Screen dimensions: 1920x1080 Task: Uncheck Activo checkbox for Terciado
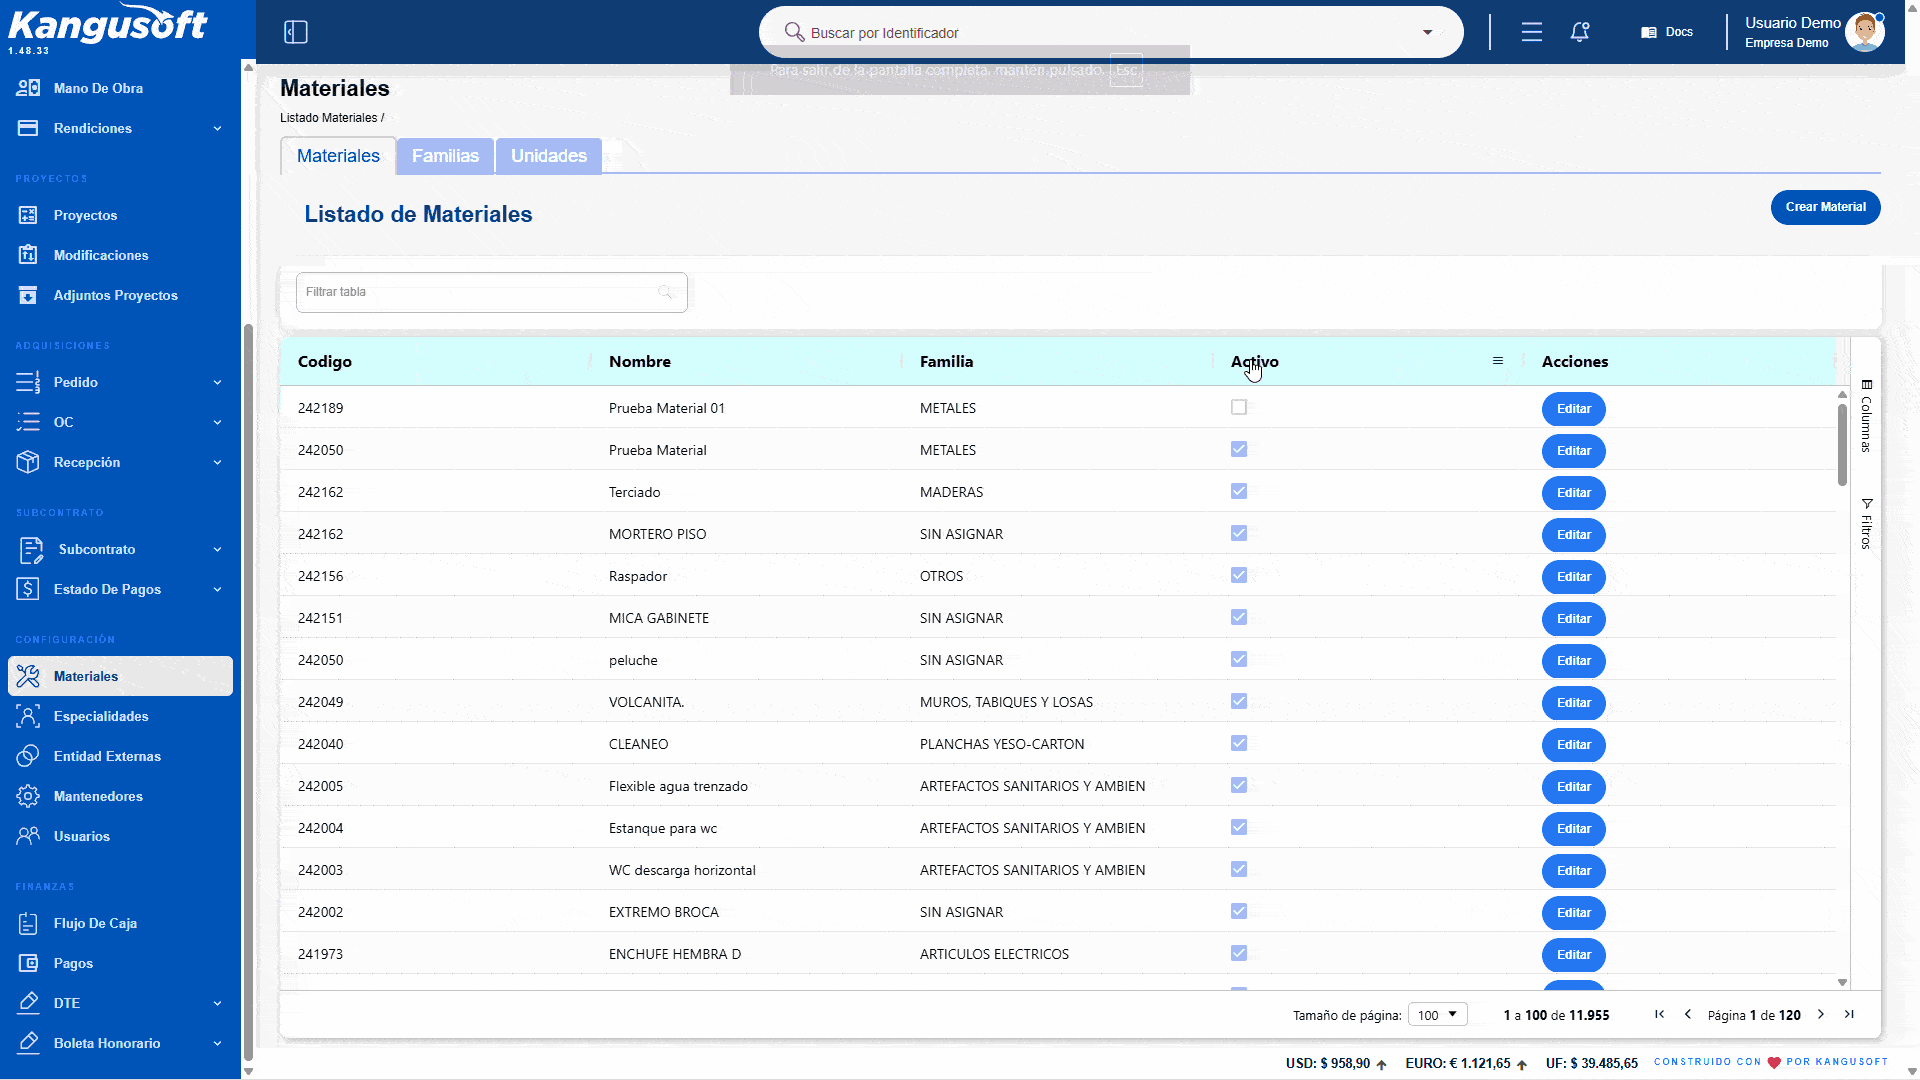pyautogui.click(x=1239, y=491)
